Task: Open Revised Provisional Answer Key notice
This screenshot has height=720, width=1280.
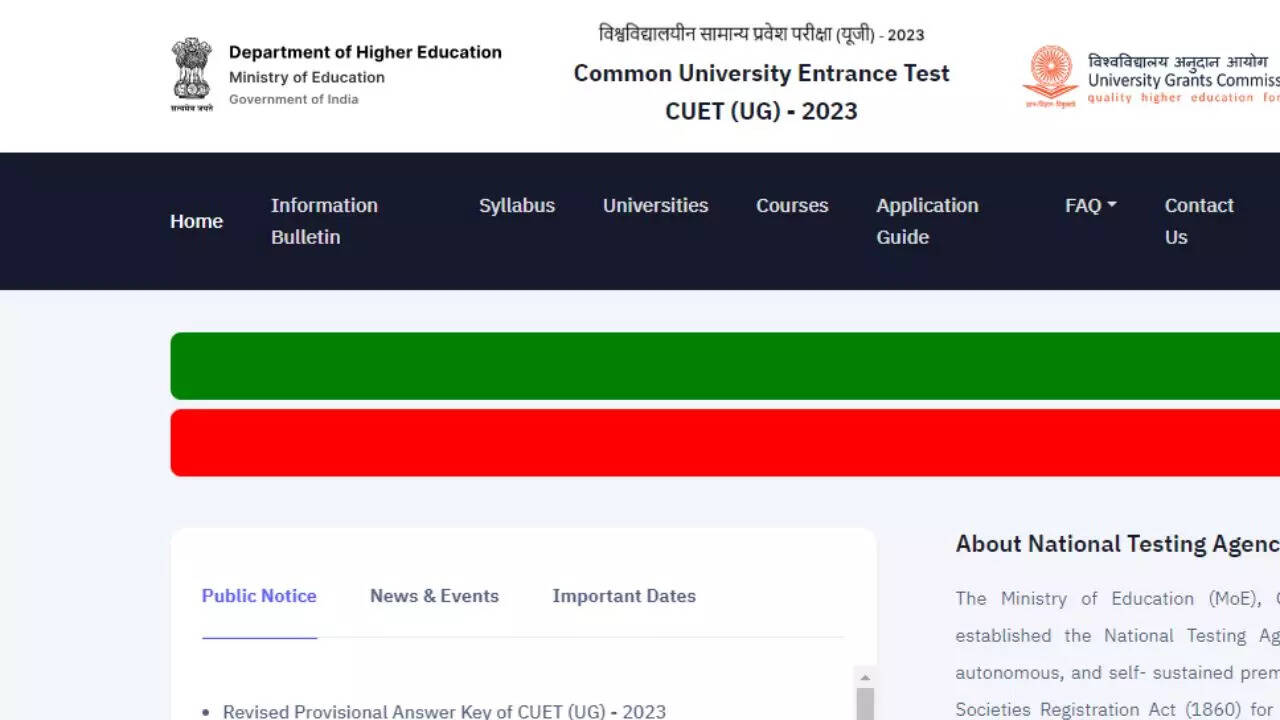Action: [x=444, y=711]
